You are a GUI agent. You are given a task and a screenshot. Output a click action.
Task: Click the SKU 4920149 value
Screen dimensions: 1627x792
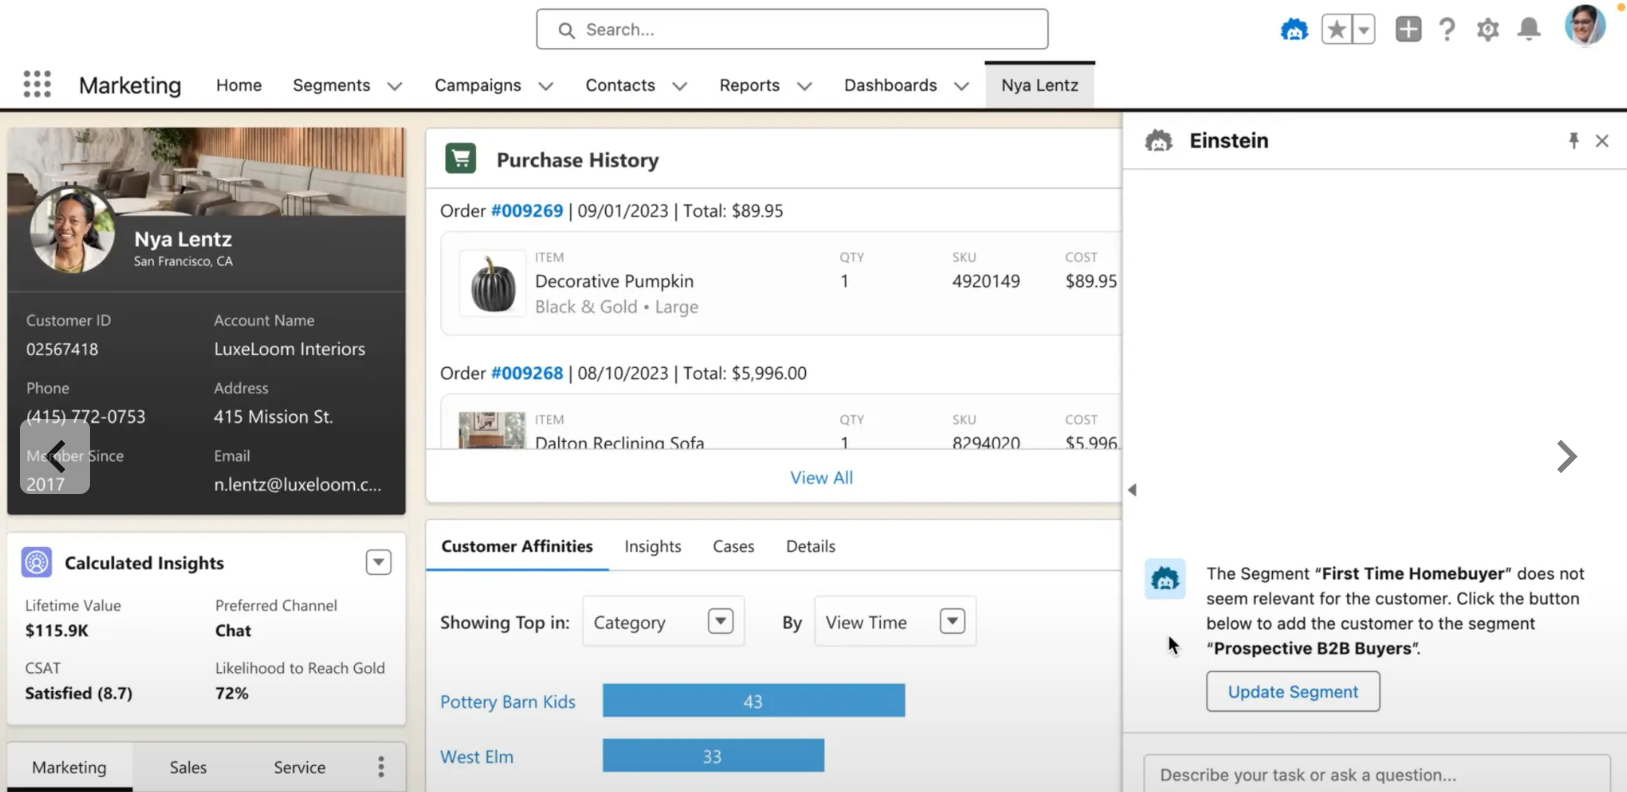coord(986,281)
